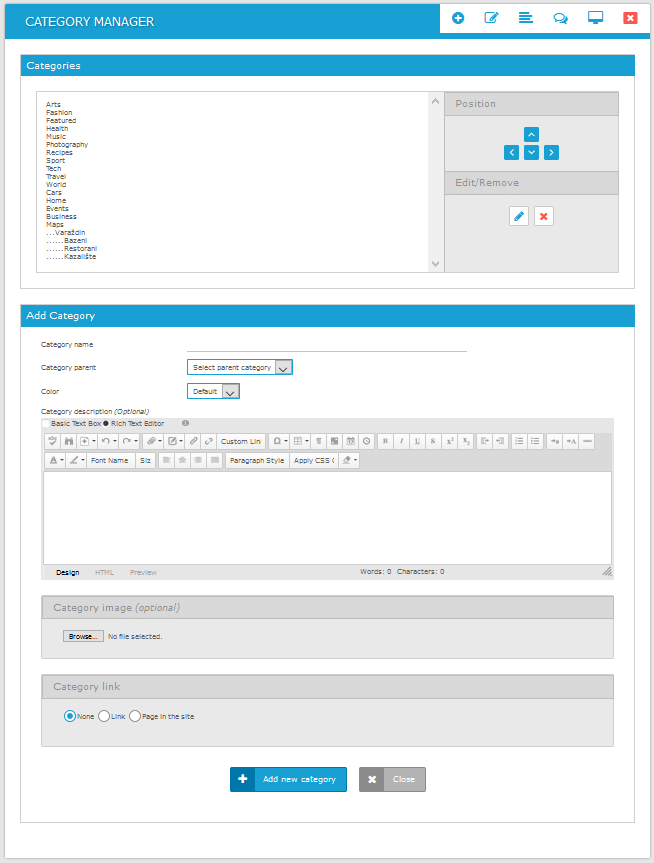Viewport: 654px width, 863px height.
Task: Choose the Page in the site option
Action: [135, 716]
